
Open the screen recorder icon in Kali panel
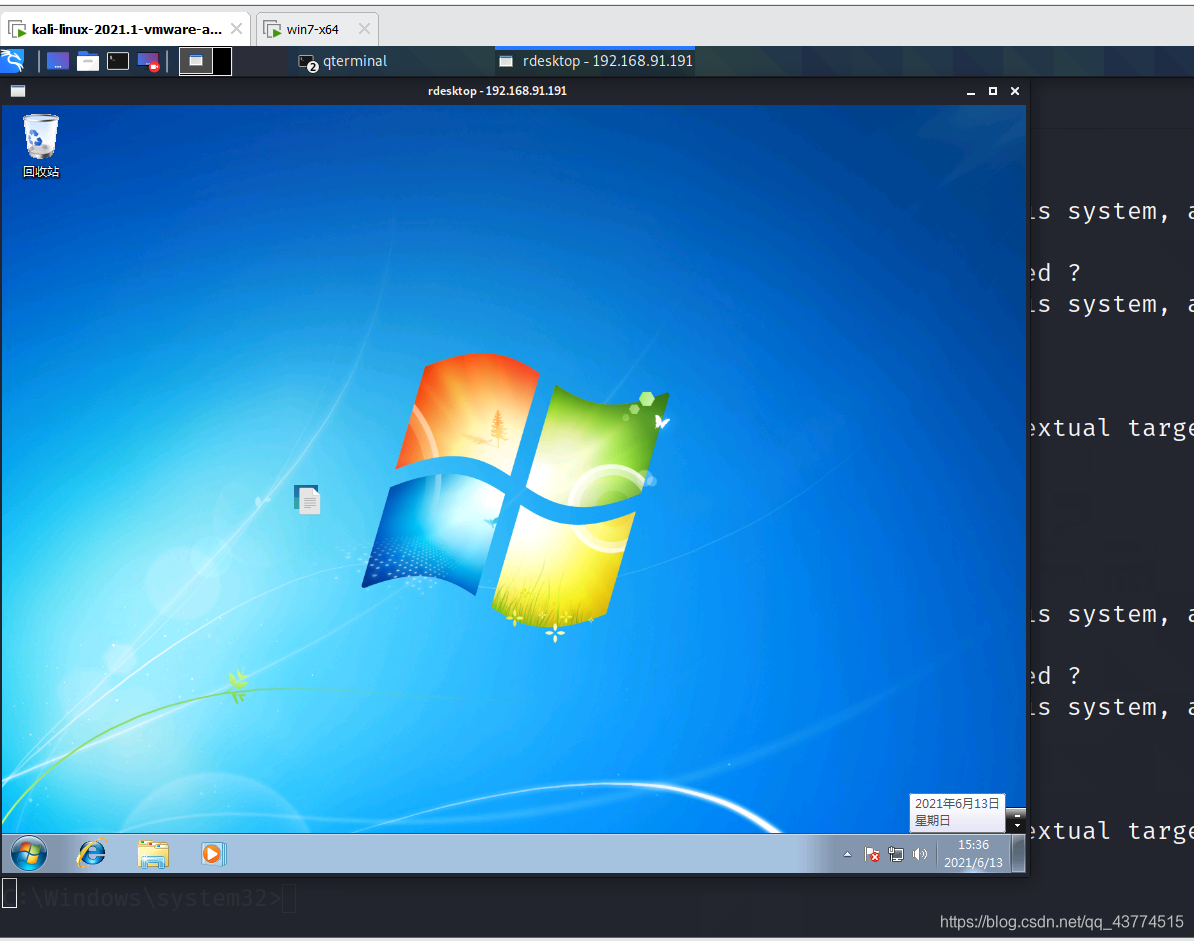[x=148, y=62]
